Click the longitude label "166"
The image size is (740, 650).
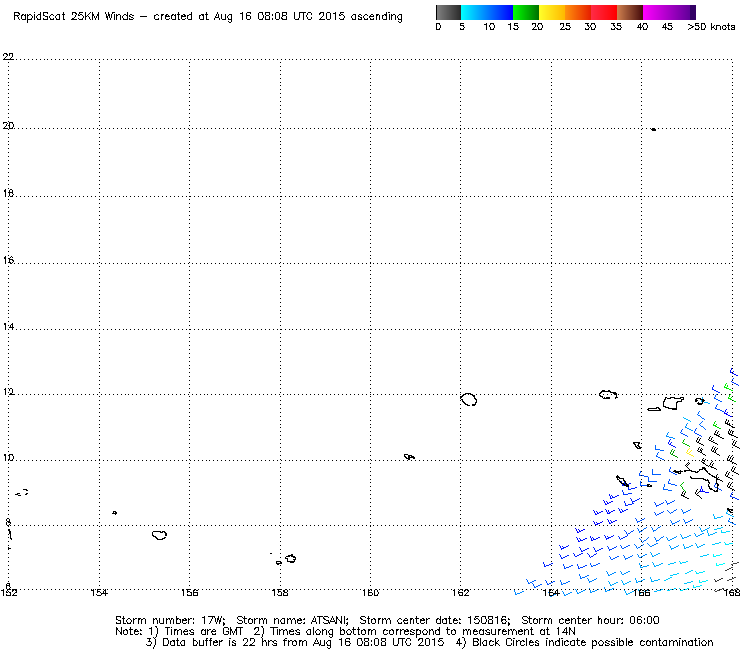tap(641, 592)
